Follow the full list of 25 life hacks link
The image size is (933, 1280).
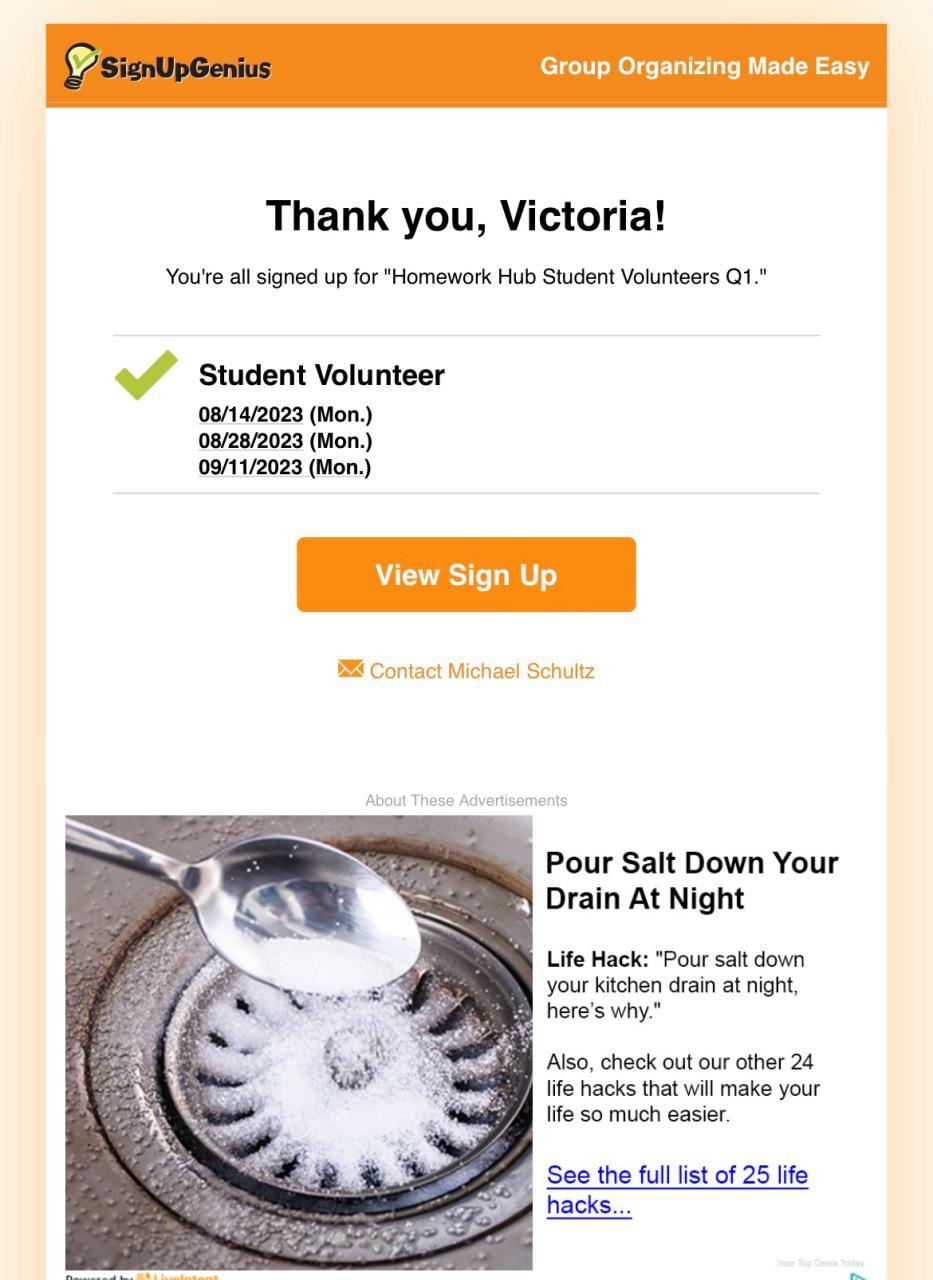[x=677, y=1190]
